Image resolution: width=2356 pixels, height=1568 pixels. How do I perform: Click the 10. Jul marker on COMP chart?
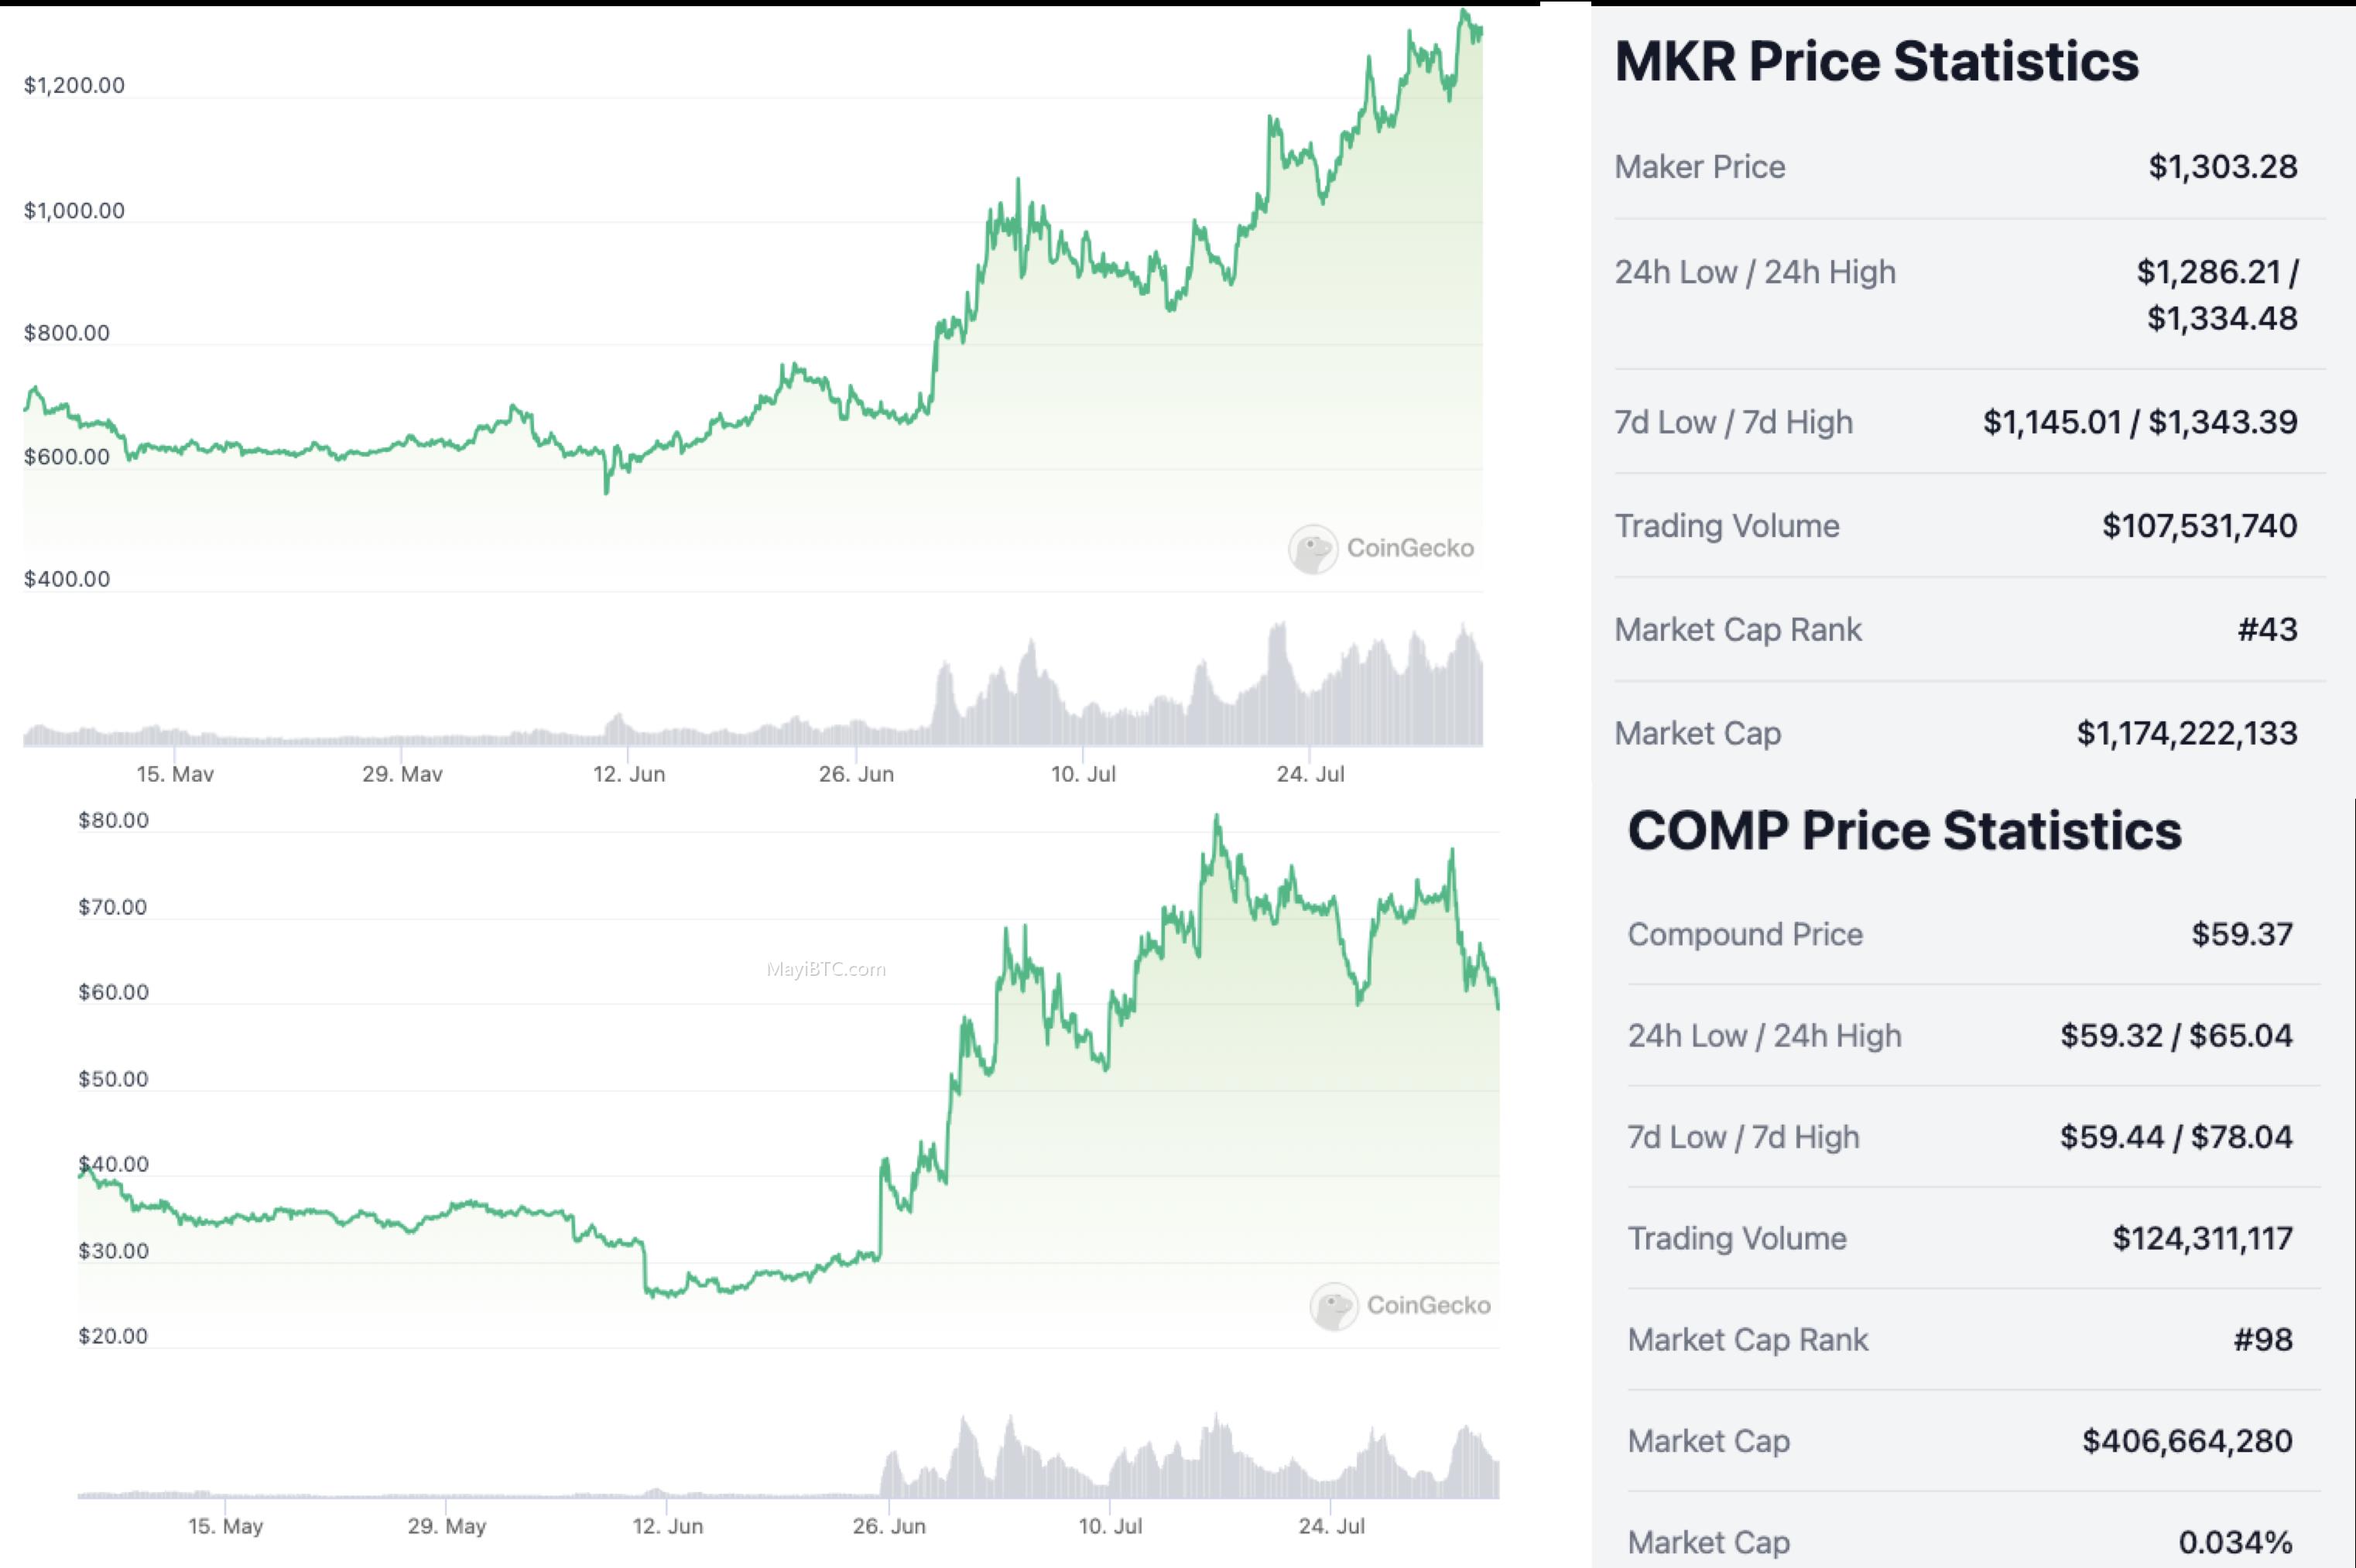coord(1110,1527)
